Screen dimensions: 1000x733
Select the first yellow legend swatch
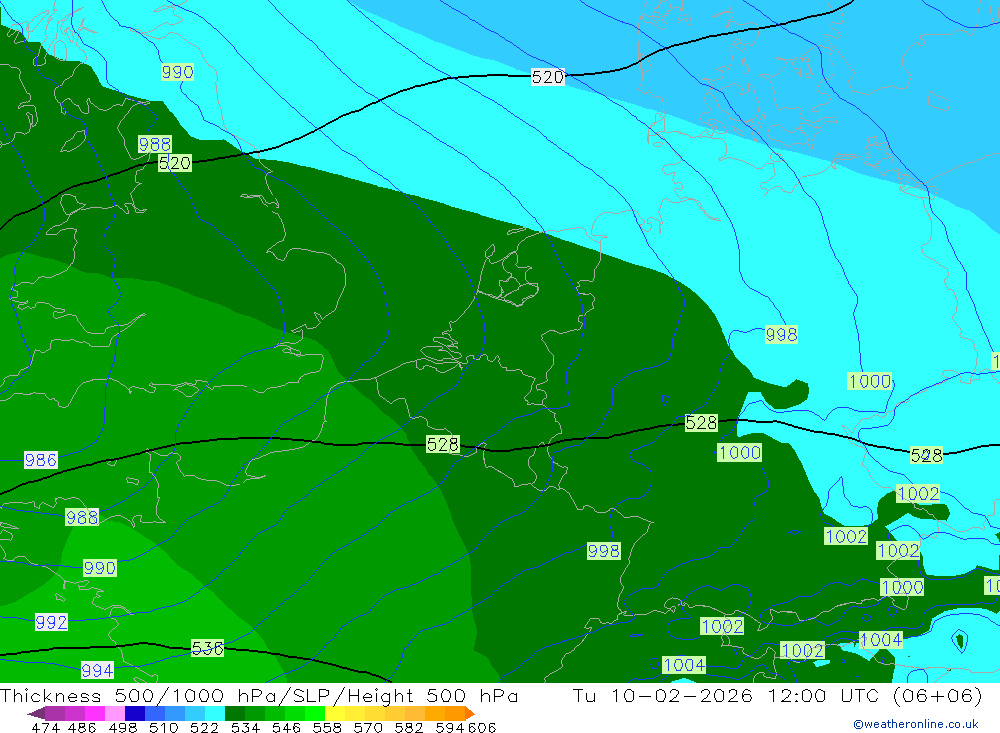[x=335, y=713]
